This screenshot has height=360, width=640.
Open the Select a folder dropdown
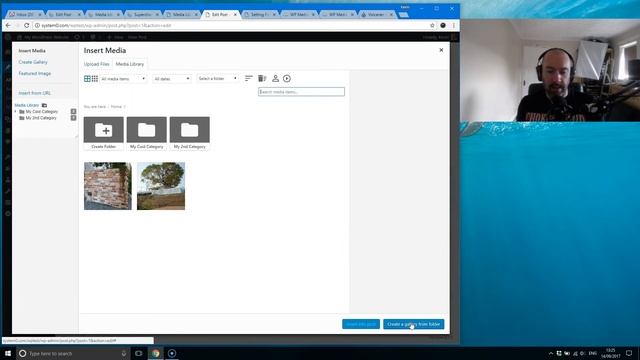218,78
